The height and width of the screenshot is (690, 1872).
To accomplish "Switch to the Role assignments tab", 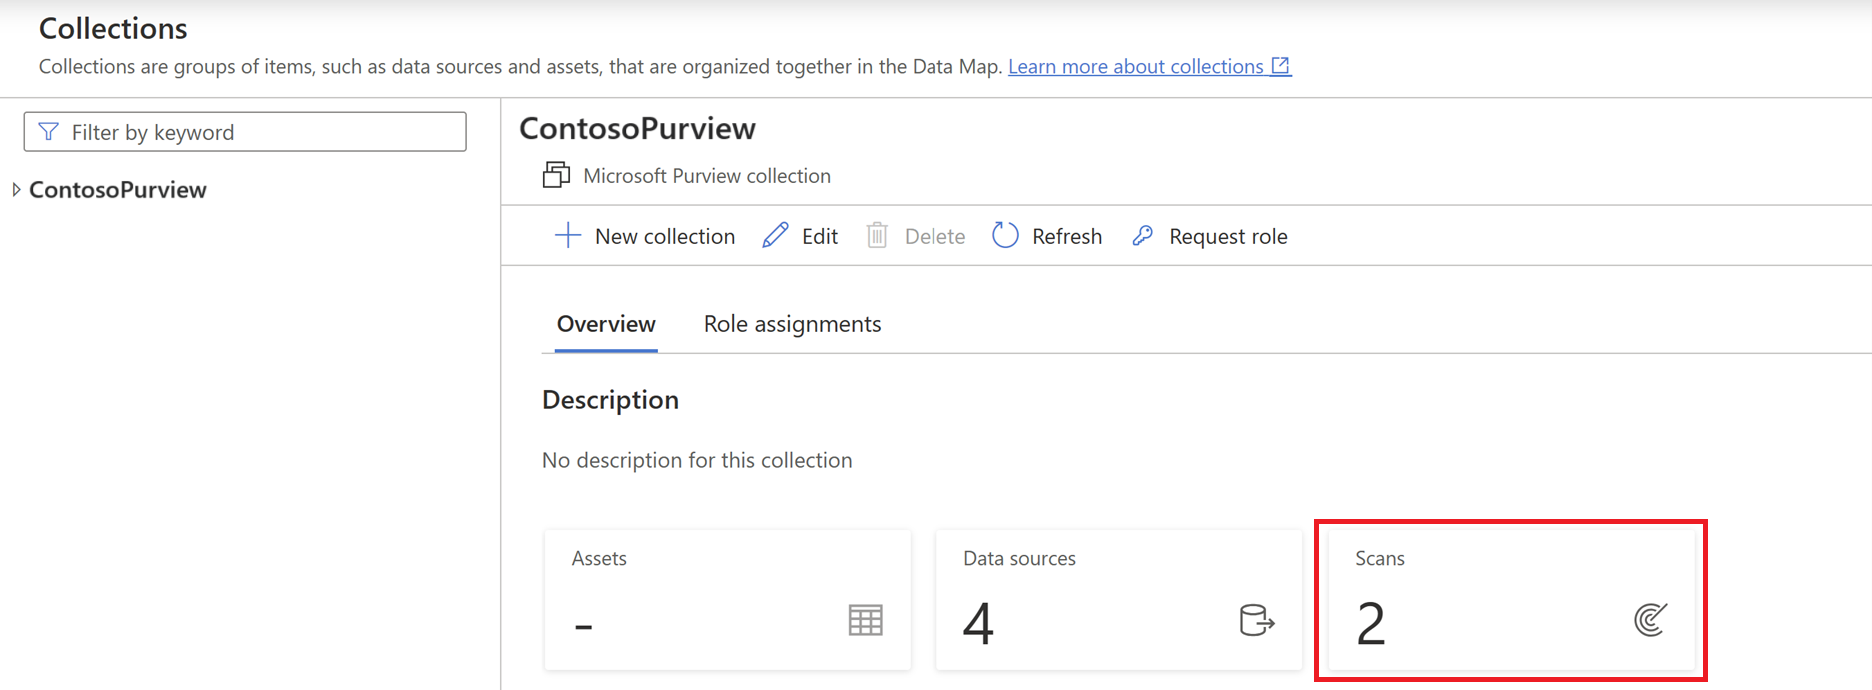I will (792, 324).
